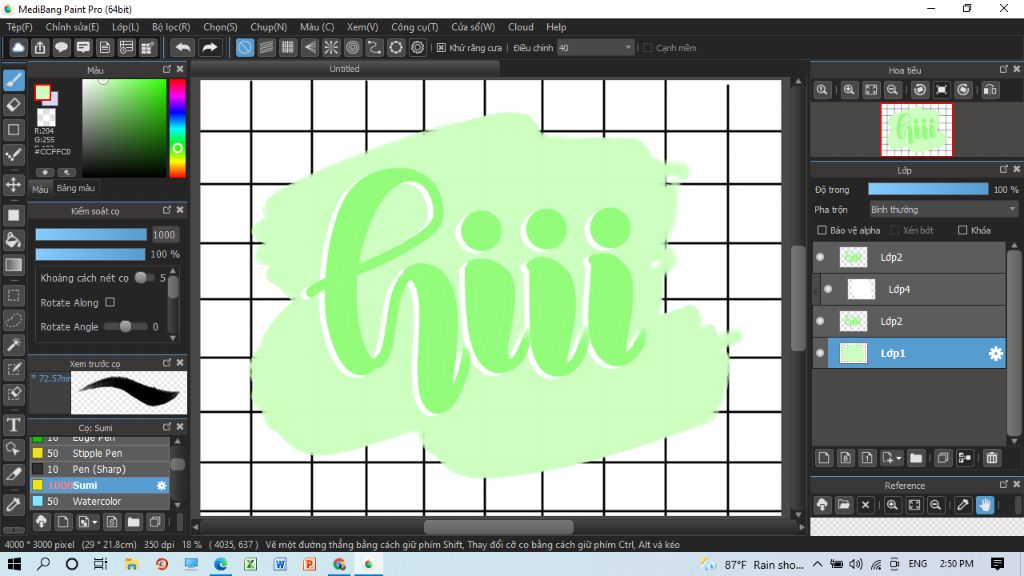Open the Help menu
The height and width of the screenshot is (576, 1024).
point(556,27)
